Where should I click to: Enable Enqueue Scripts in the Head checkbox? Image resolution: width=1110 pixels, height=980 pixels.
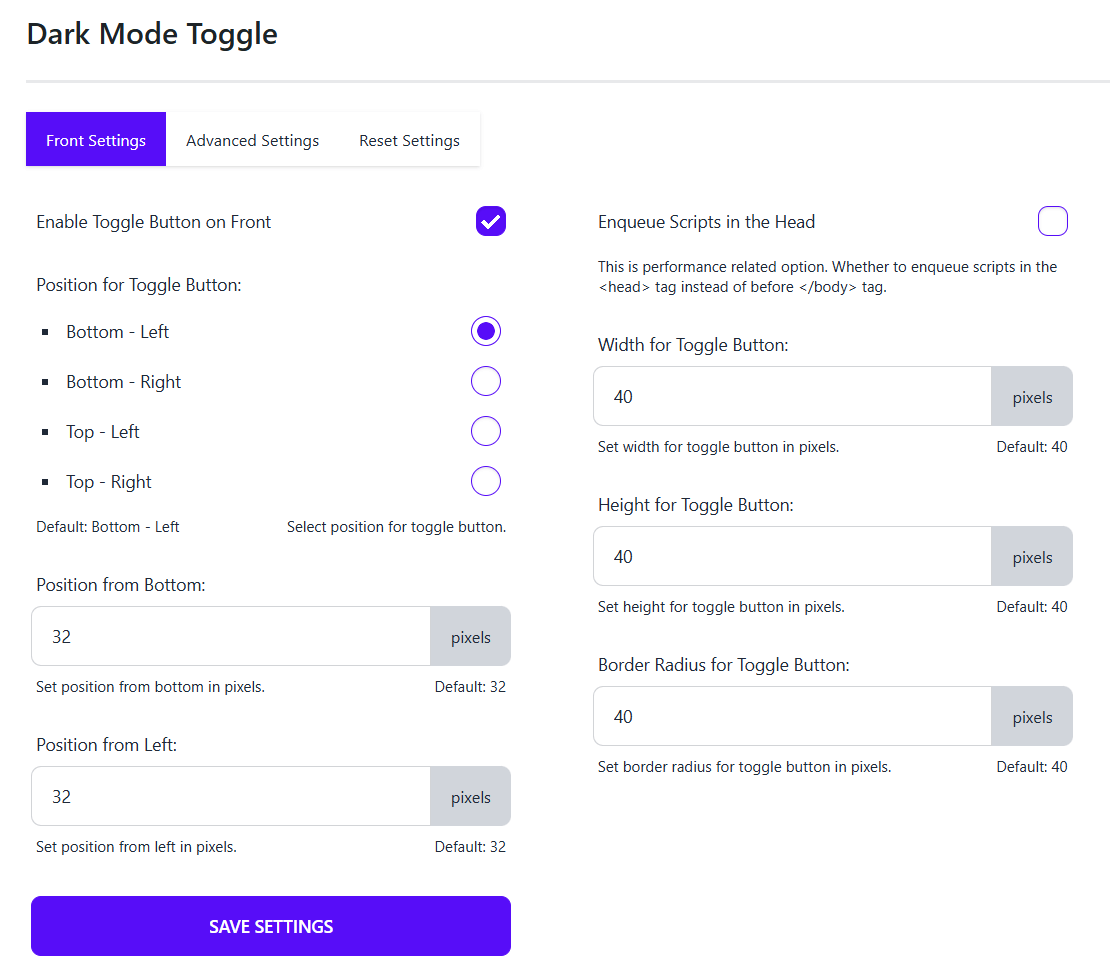1053,221
